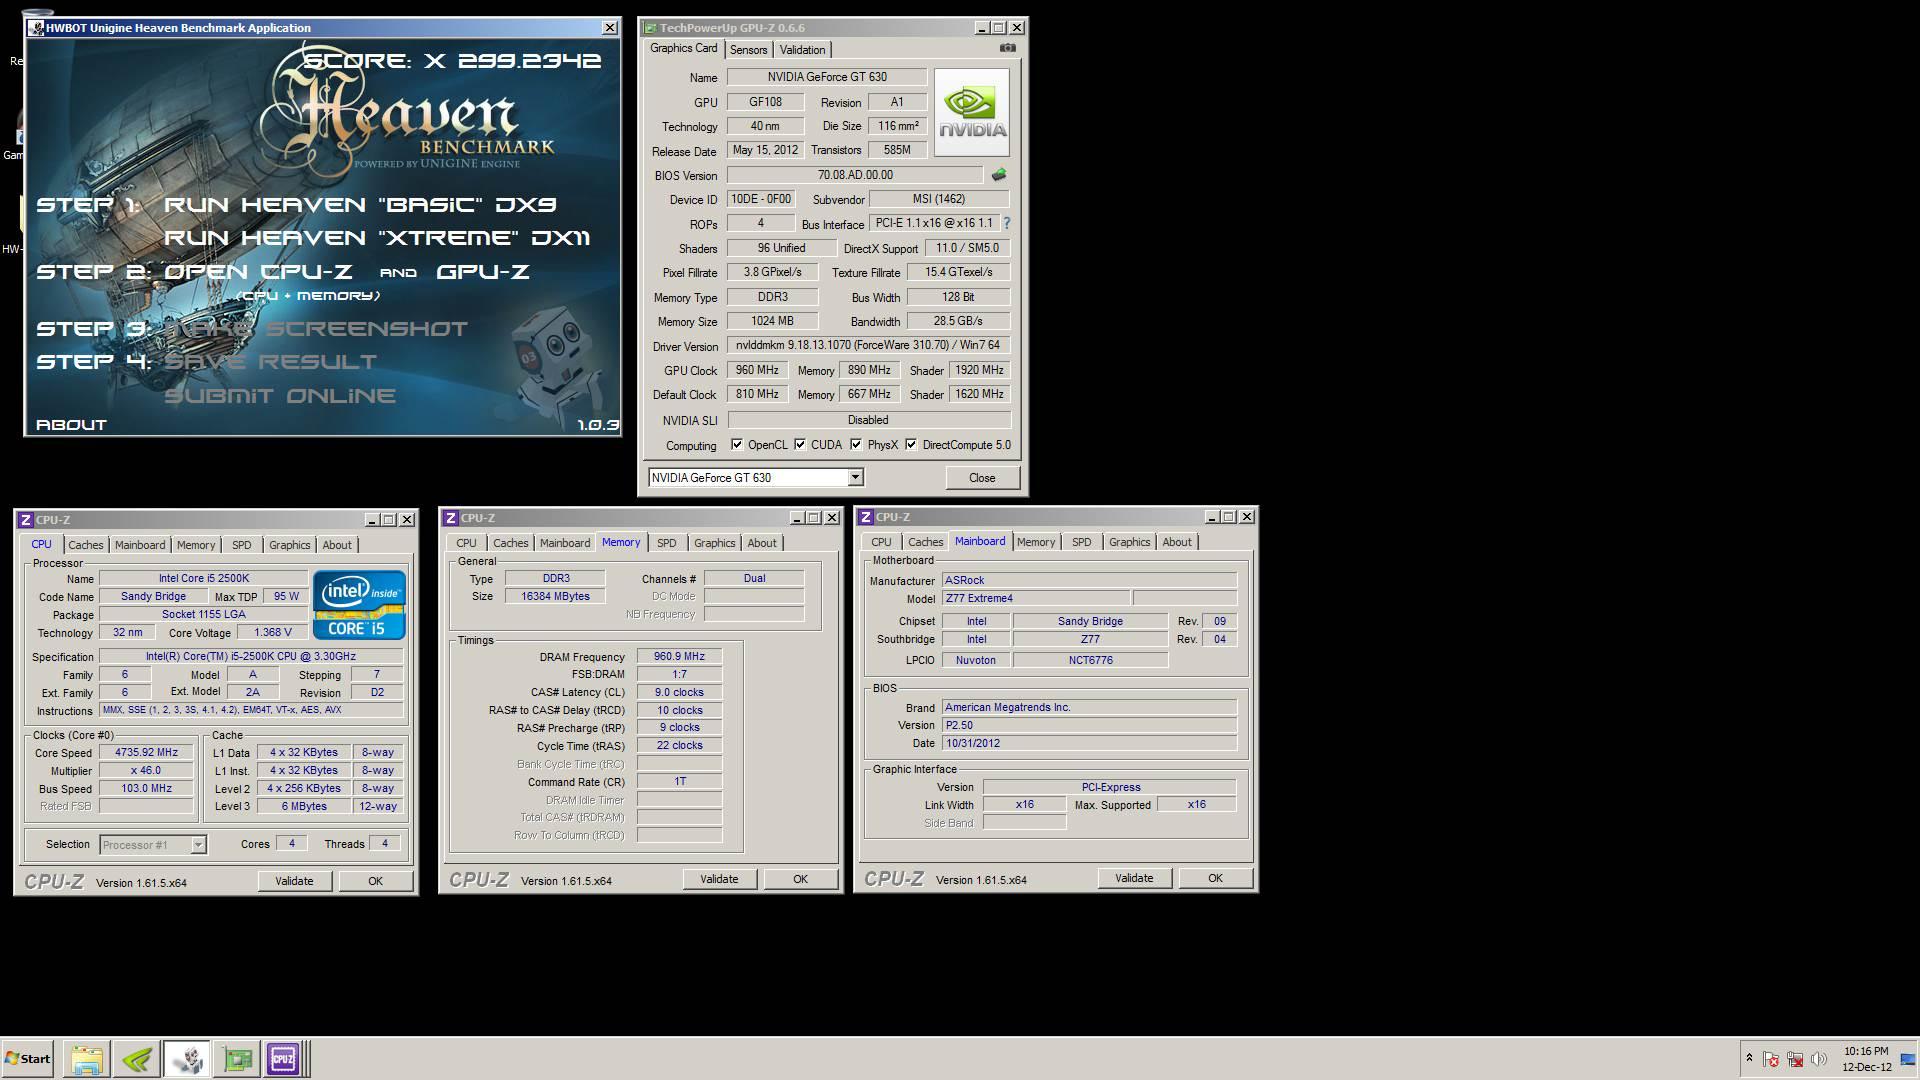This screenshot has height=1080, width=1920.
Task: Open SPD tab in the CPU-Z Memory window
Action: [x=666, y=543]
